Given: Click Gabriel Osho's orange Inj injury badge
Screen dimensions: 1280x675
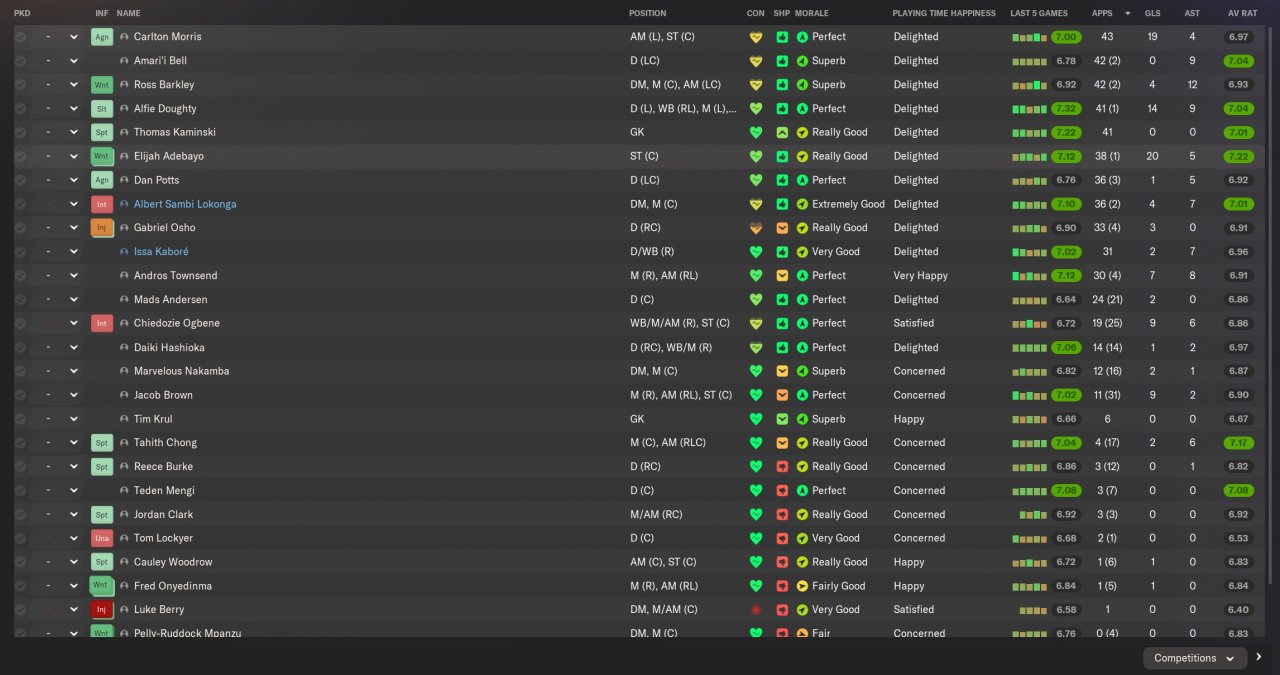Looking at the screenshot, I should (101, 228).
